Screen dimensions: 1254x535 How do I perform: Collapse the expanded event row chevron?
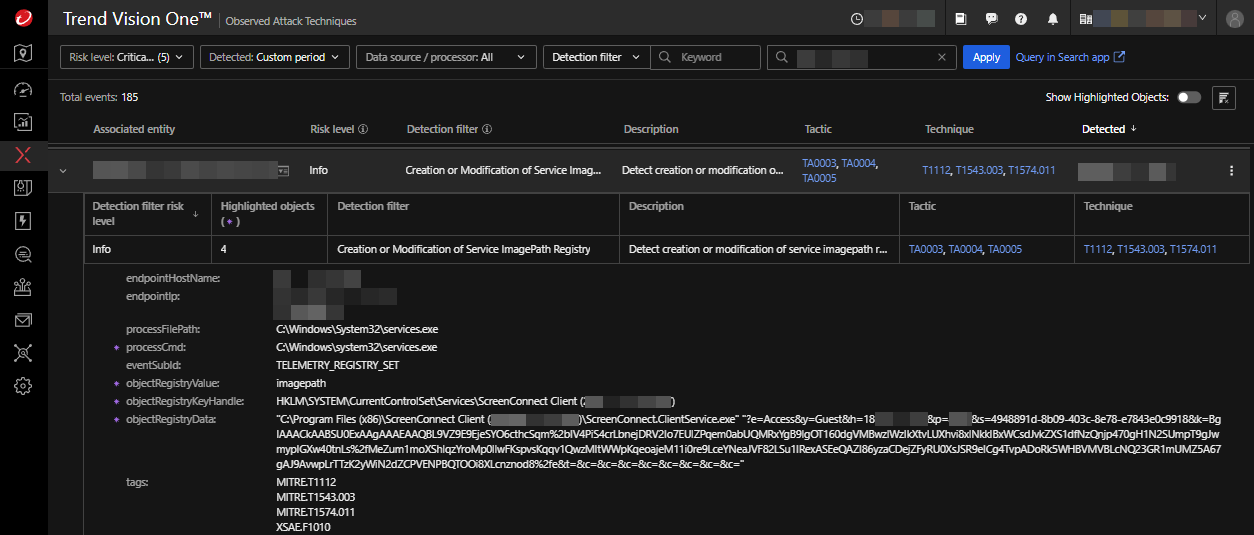point(63,171)
